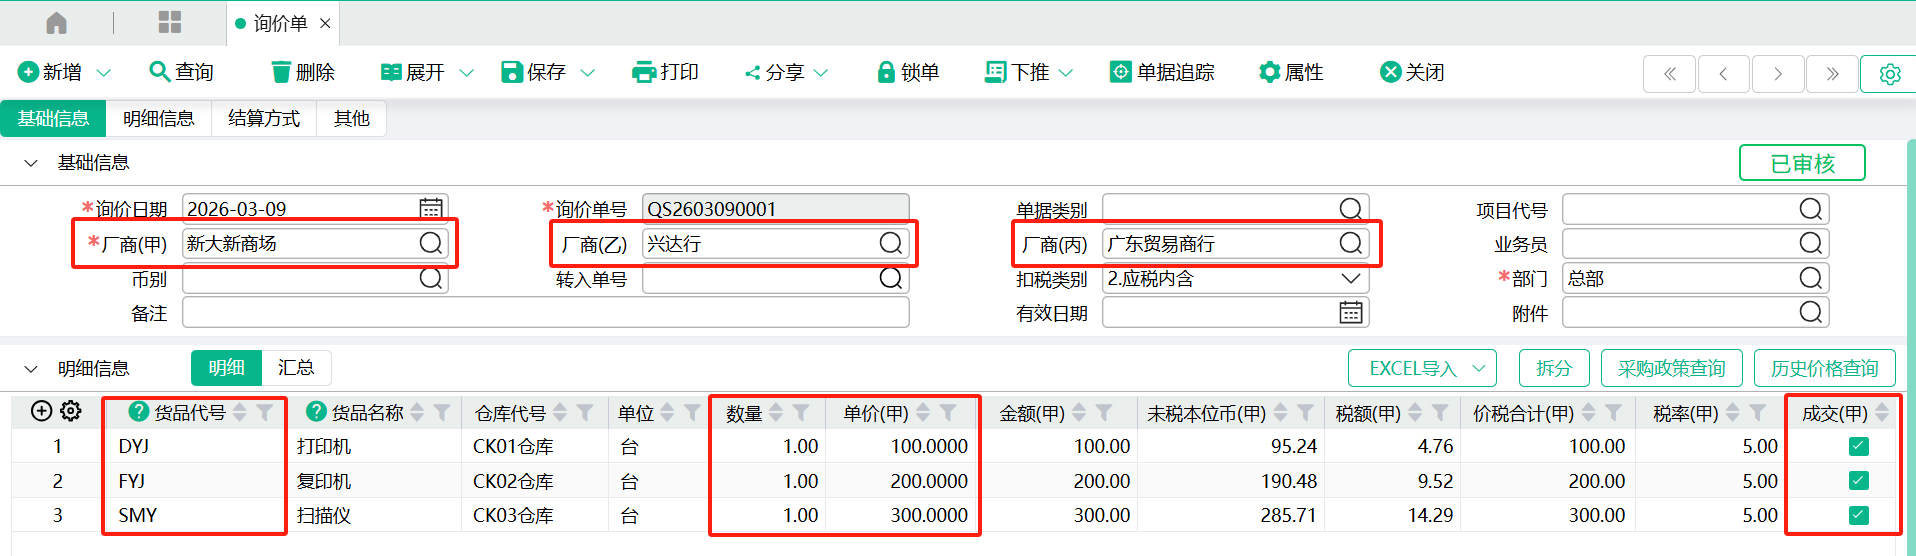Toggle 成交(甲) checkbox for row SMY

1858,515
